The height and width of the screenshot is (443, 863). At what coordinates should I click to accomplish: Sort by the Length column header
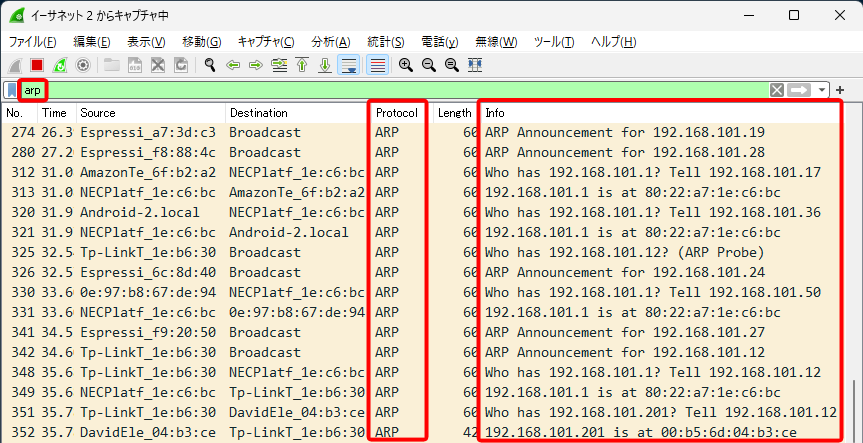[455, 113]
